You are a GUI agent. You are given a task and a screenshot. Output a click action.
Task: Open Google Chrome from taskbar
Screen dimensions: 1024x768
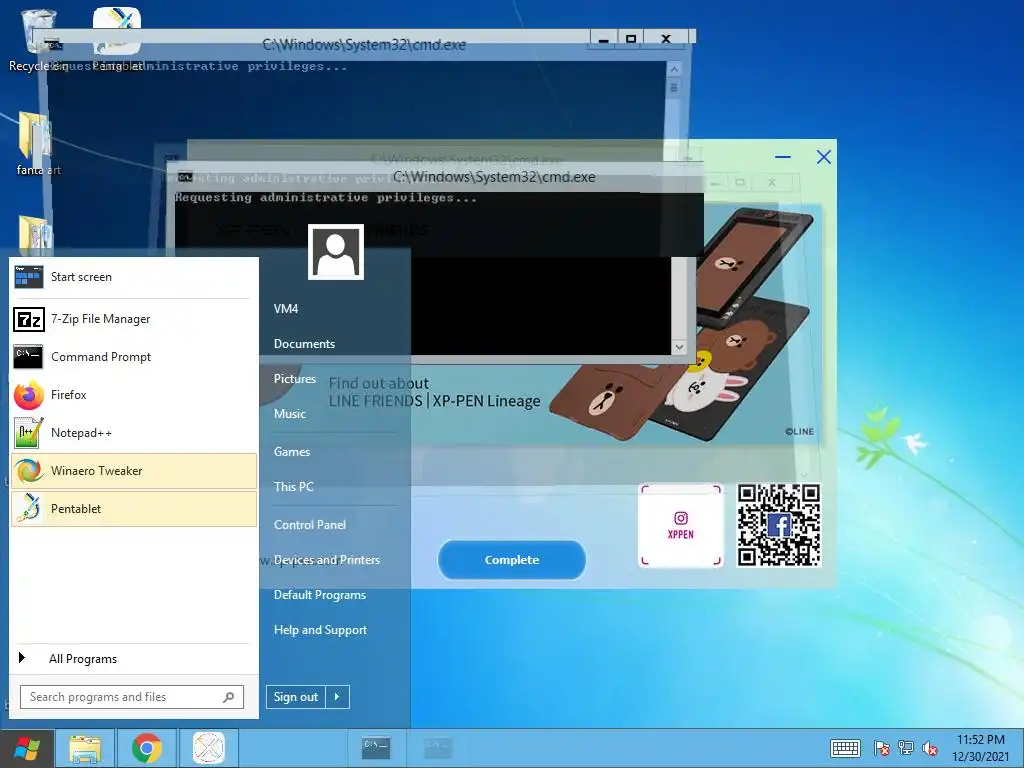pyautogui.click(x=147, y=748)
